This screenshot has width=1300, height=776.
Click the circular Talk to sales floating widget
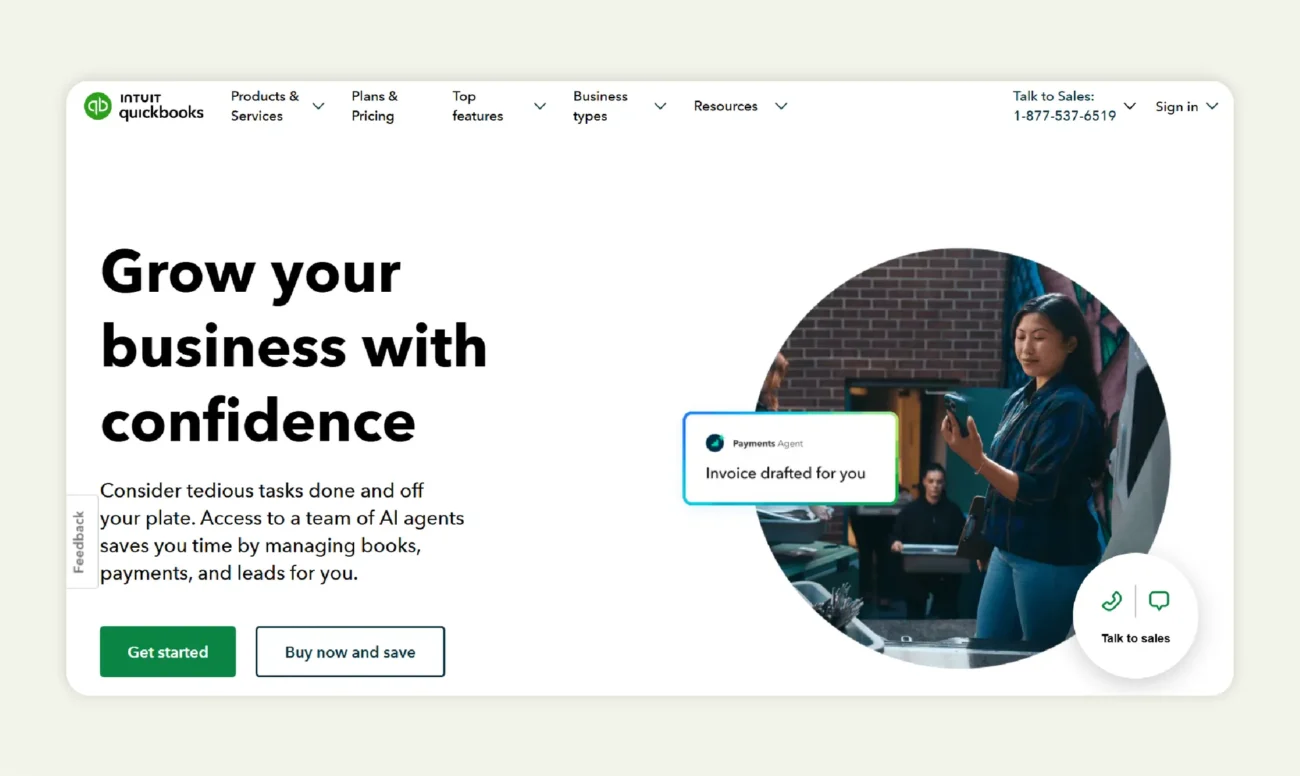(1135, 618)
